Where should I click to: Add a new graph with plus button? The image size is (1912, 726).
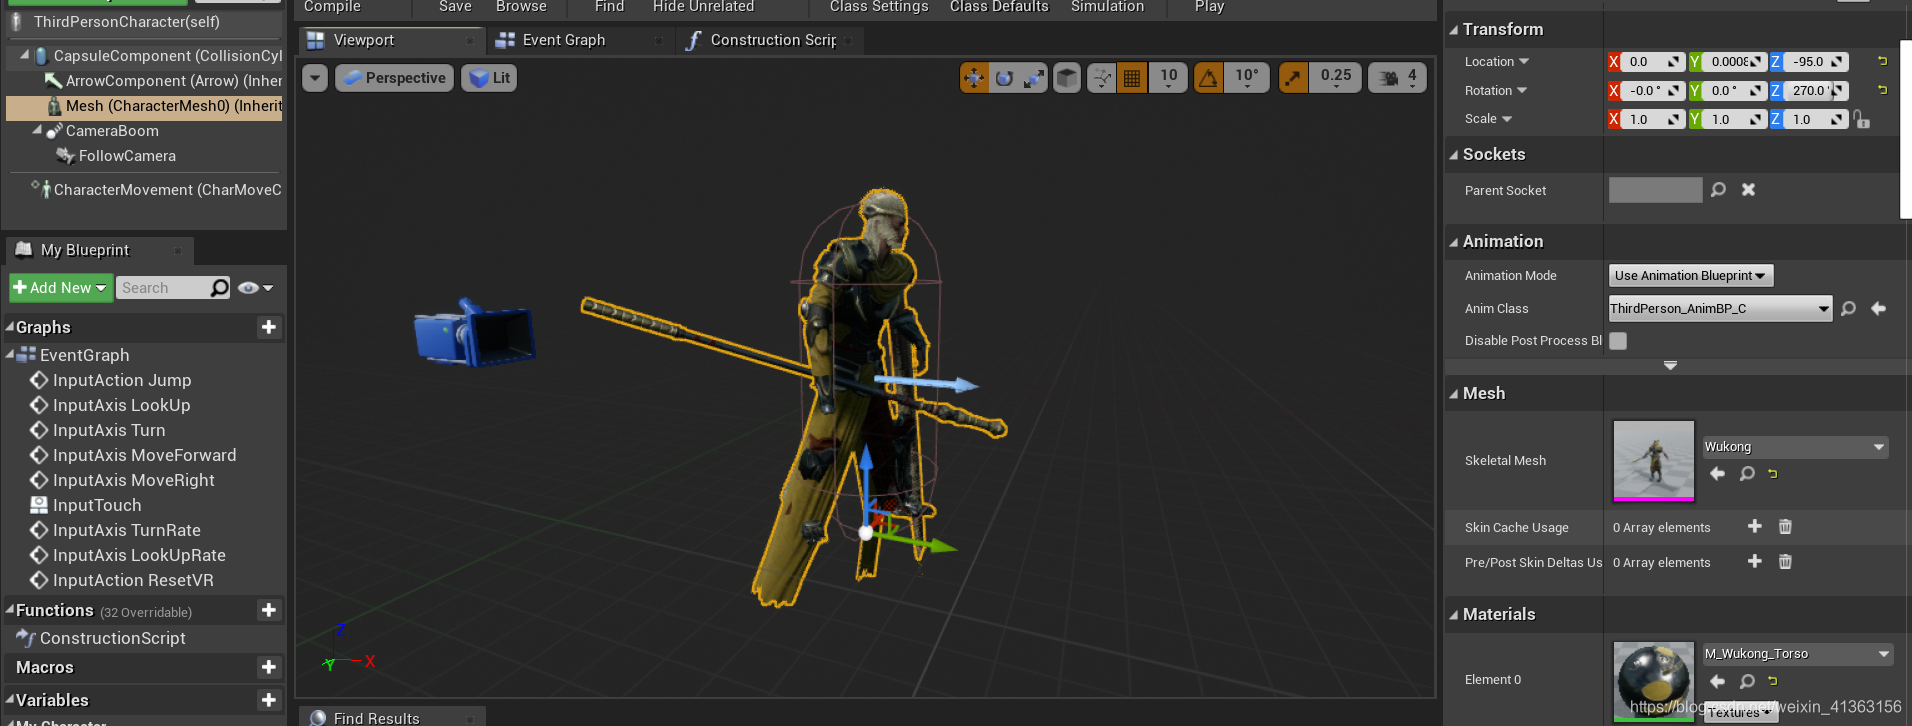[x=268, y=327]
